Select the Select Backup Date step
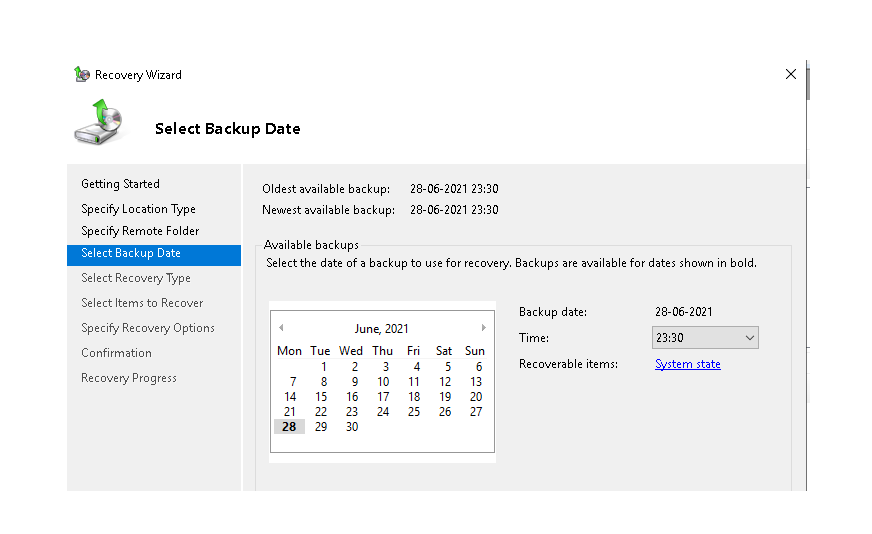This screenshot has width=872, height=534. [154, 255]
